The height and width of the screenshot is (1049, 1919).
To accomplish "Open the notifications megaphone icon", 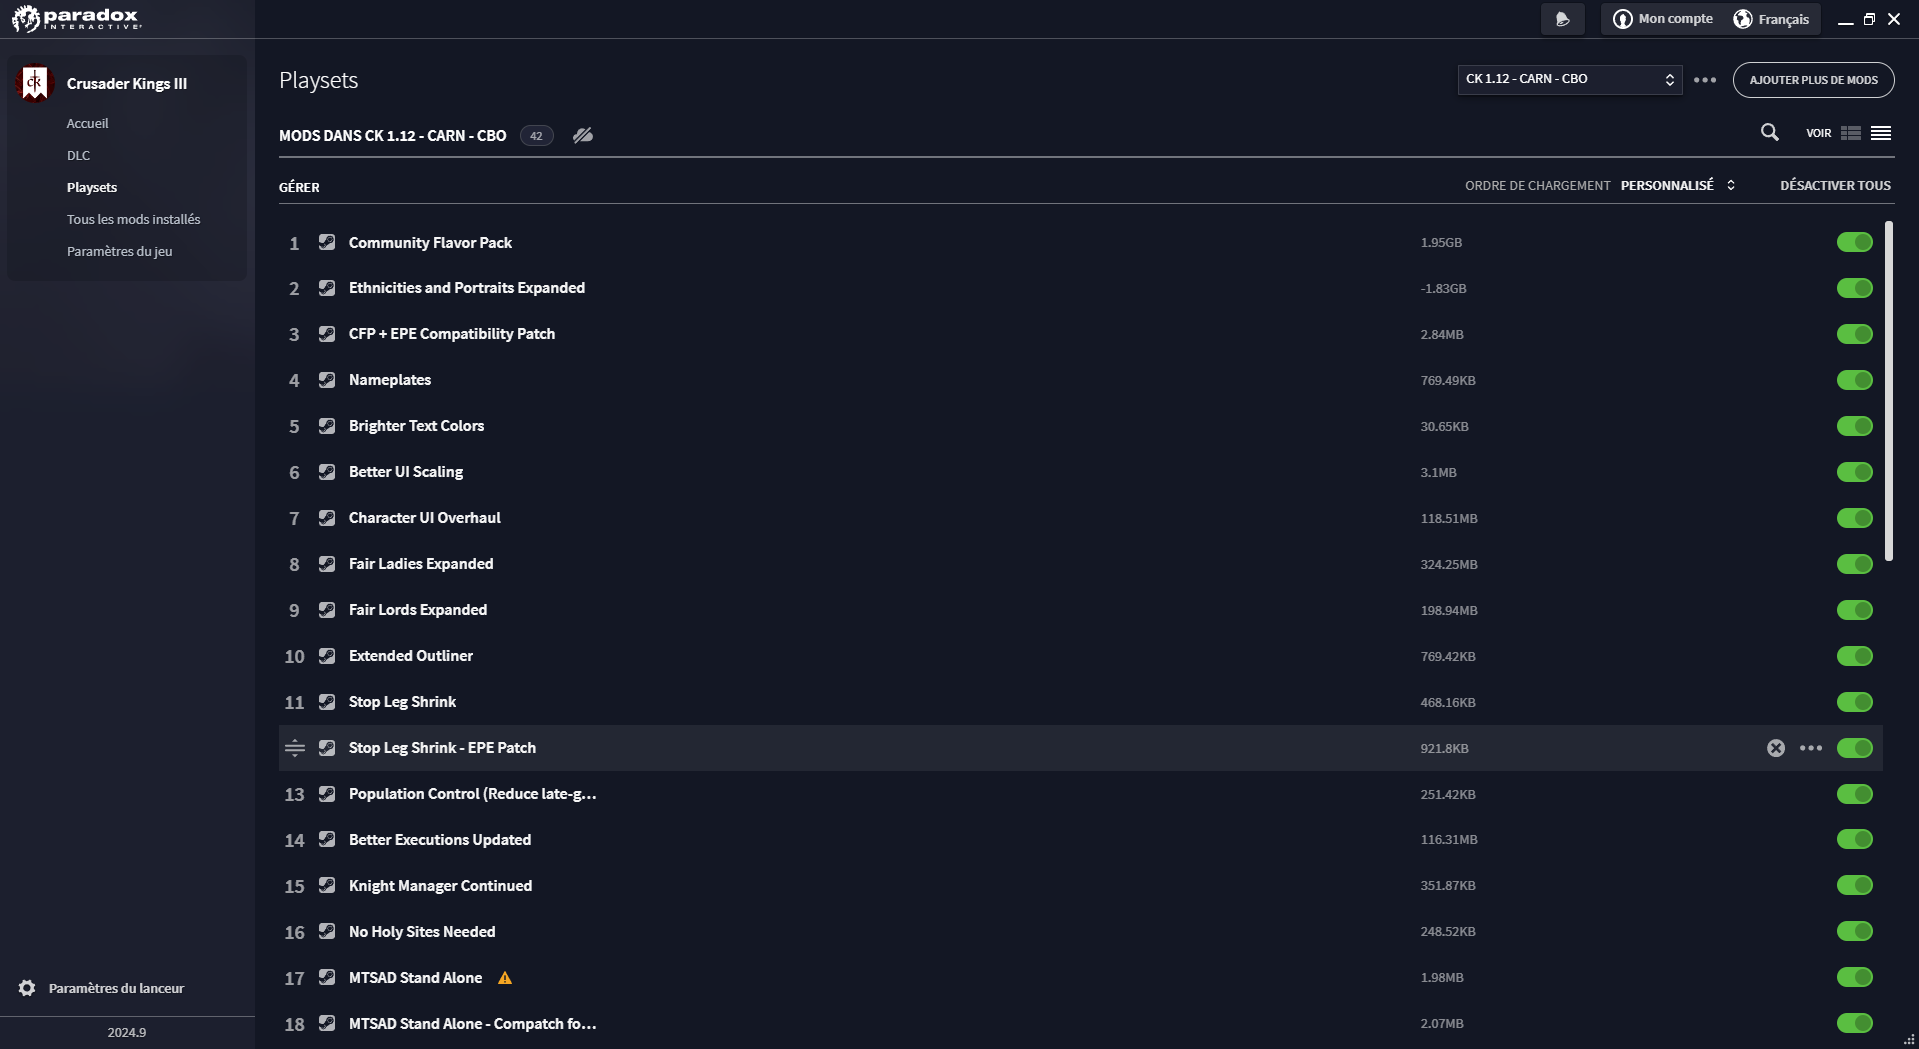I will [1563, 19].
